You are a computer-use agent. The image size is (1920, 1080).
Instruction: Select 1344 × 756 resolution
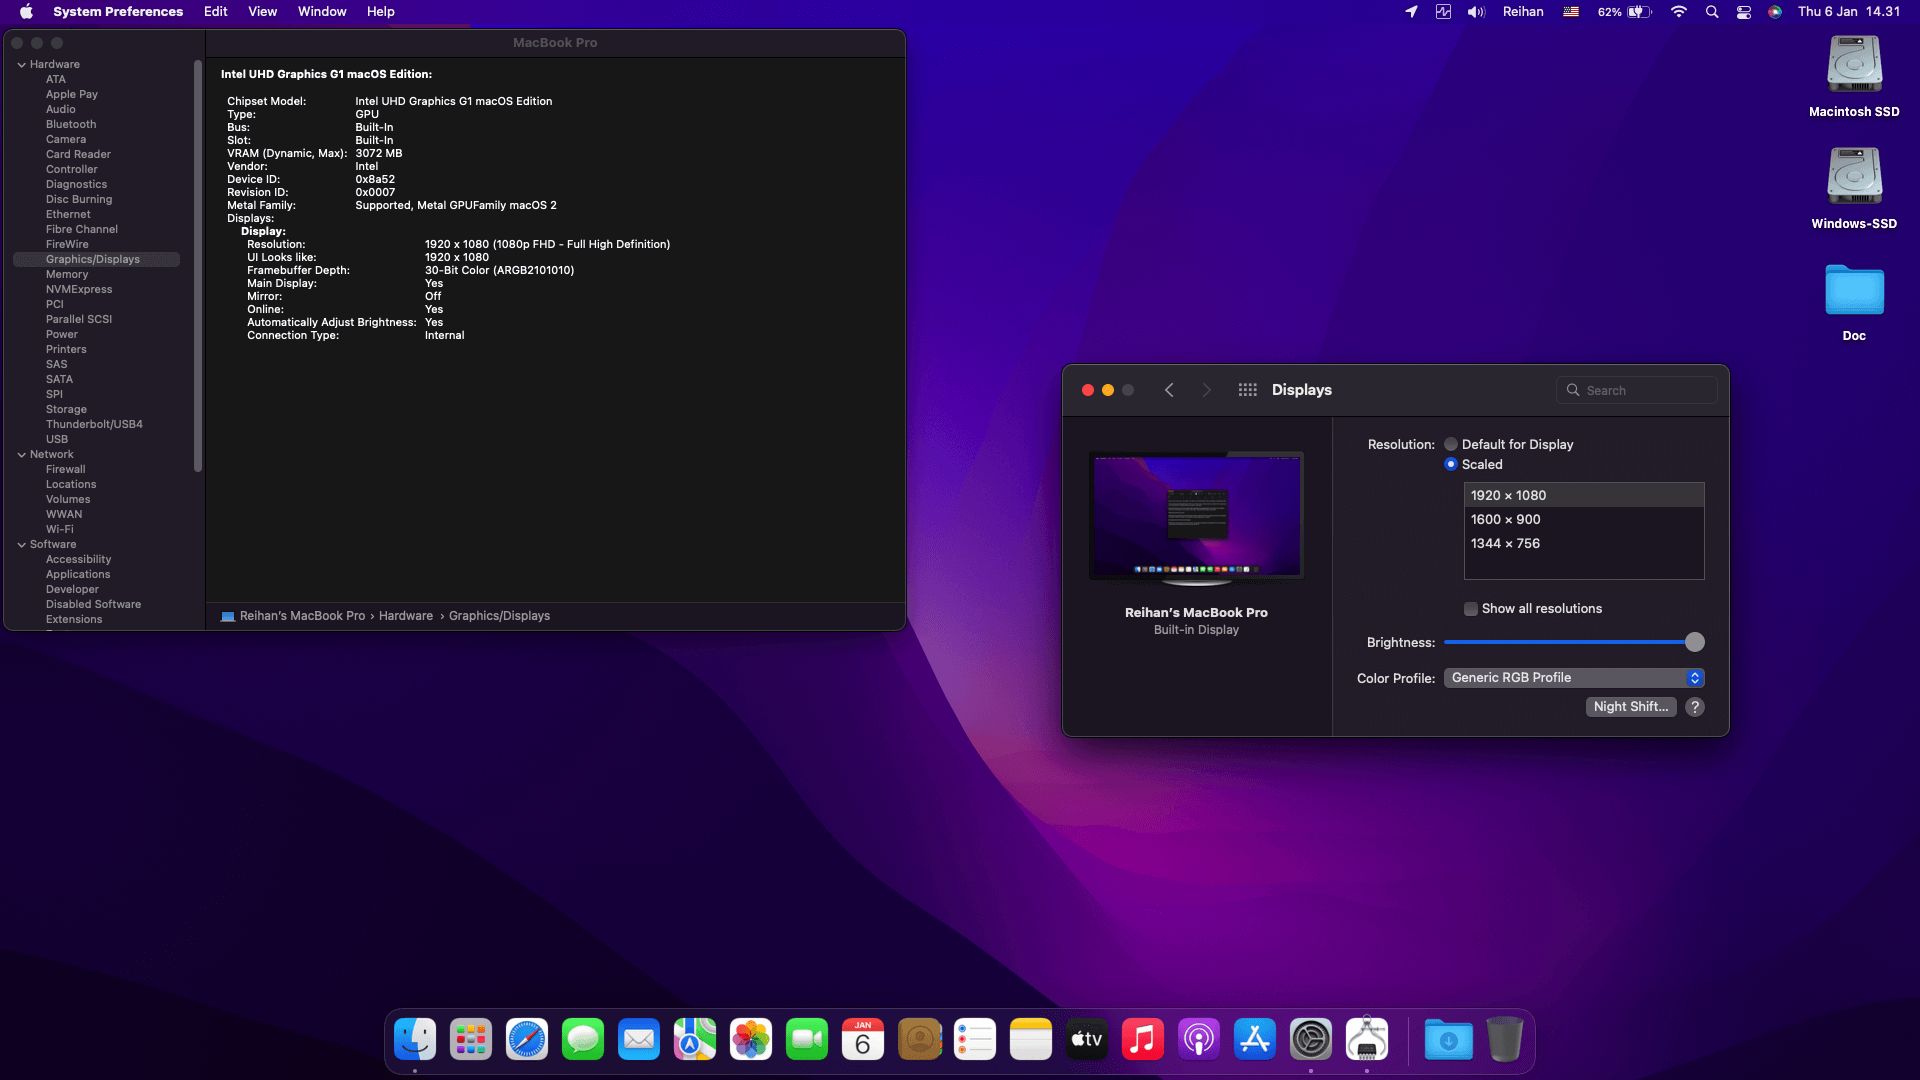pos(1584,544)
